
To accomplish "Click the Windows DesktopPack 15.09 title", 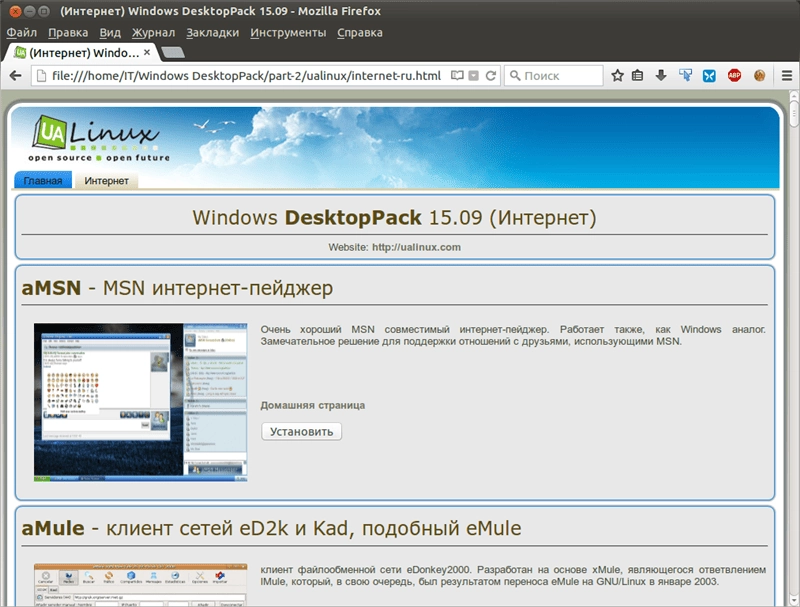I will click(x=394, y=218).
